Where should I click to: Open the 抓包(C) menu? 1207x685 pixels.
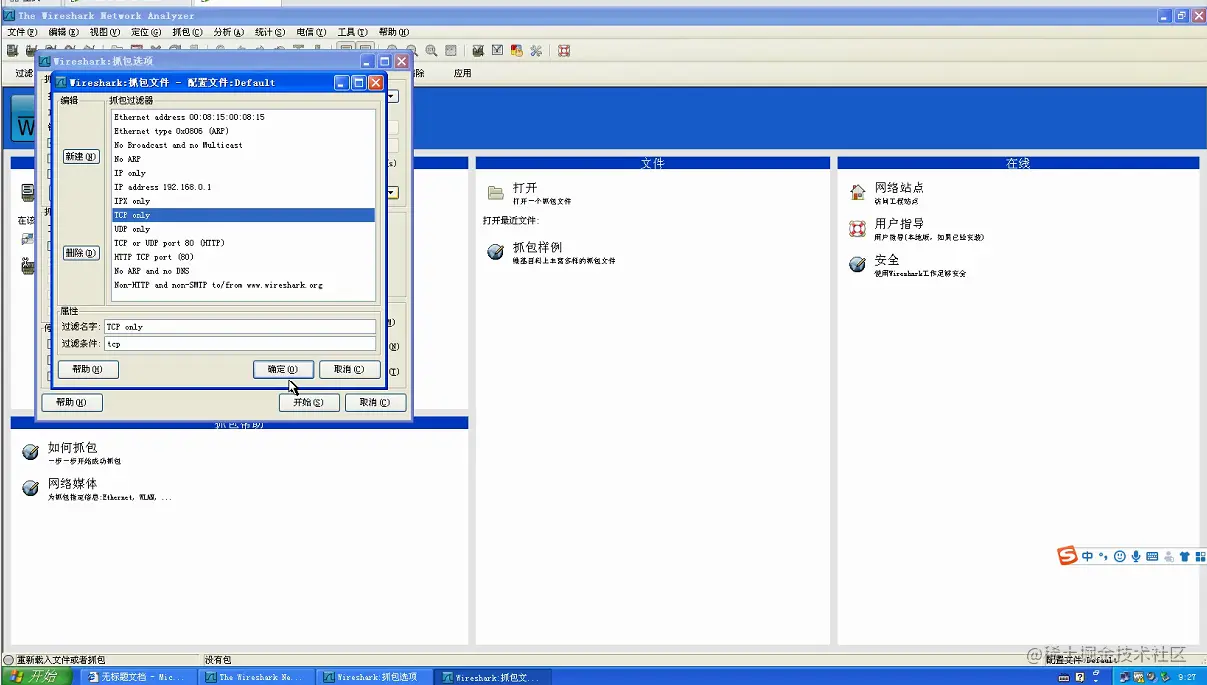(187, 32)
